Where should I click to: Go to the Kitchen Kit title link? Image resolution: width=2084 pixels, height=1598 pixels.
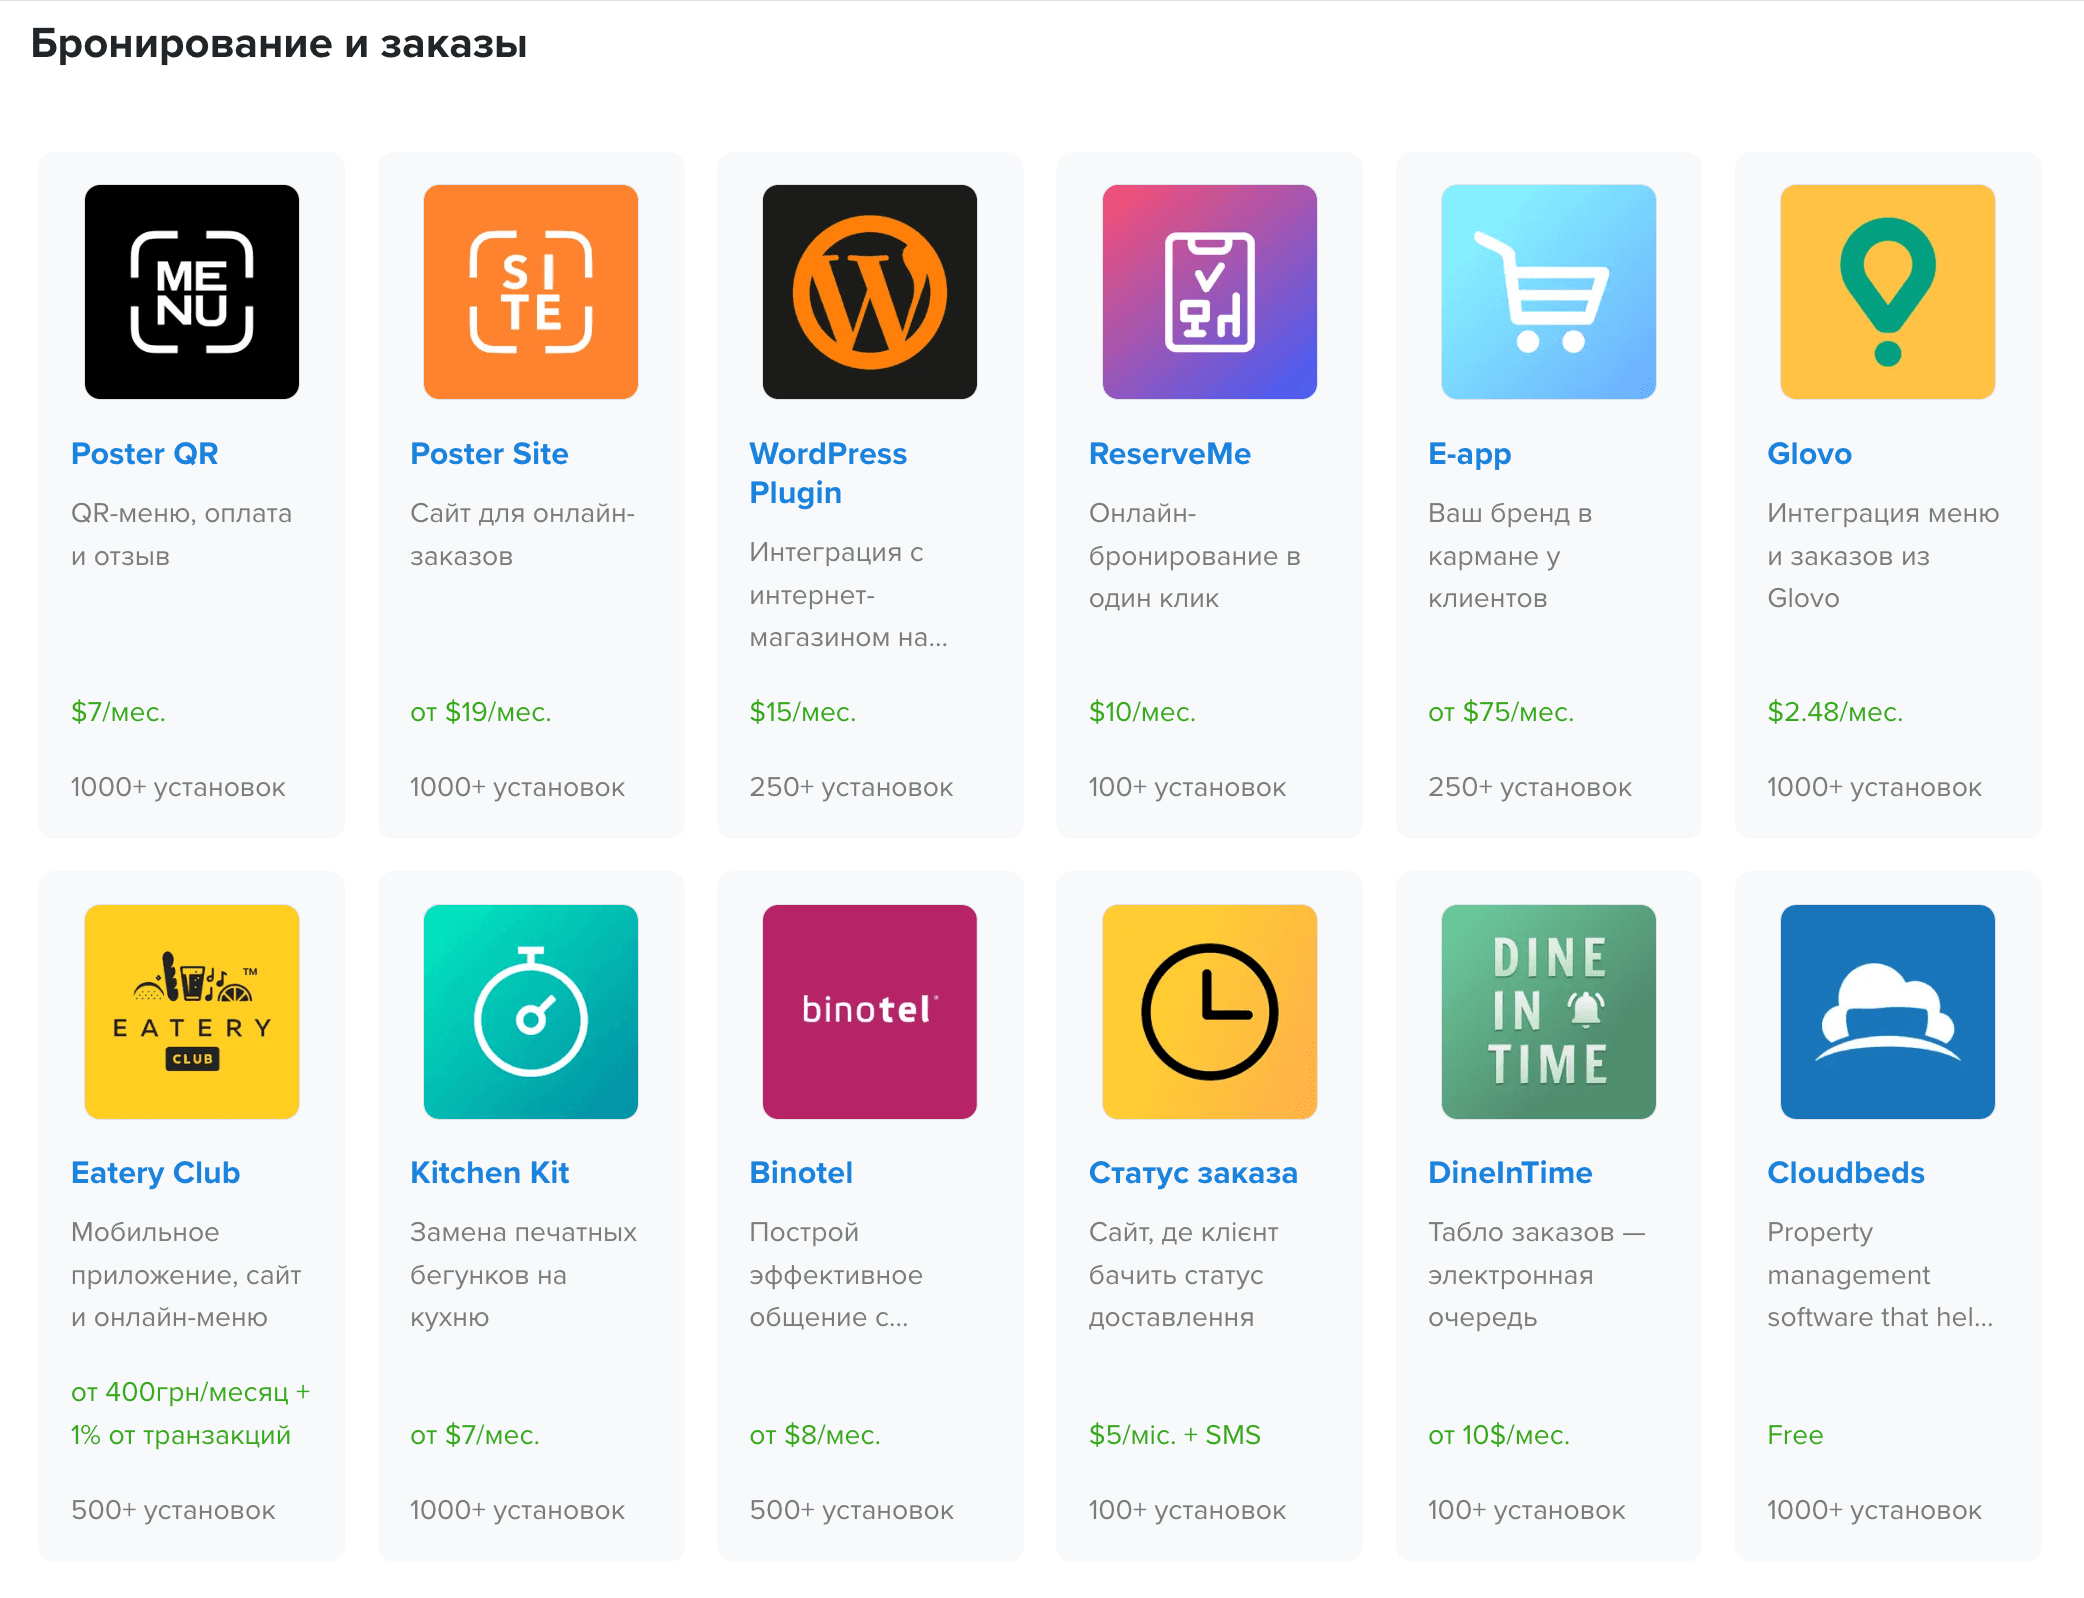(489, 1173)
